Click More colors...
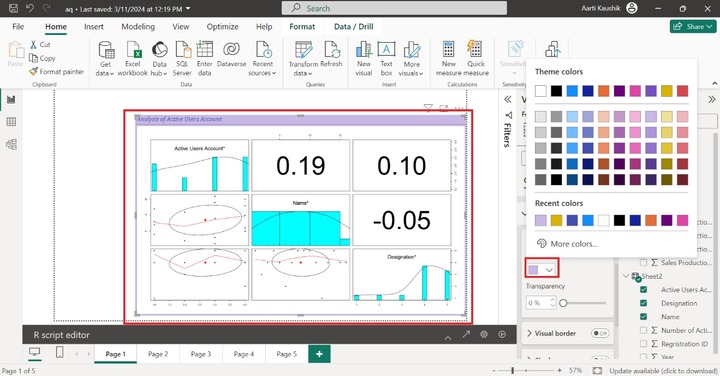The width and height of the screenshot is (720, 376). click(568, 244)
